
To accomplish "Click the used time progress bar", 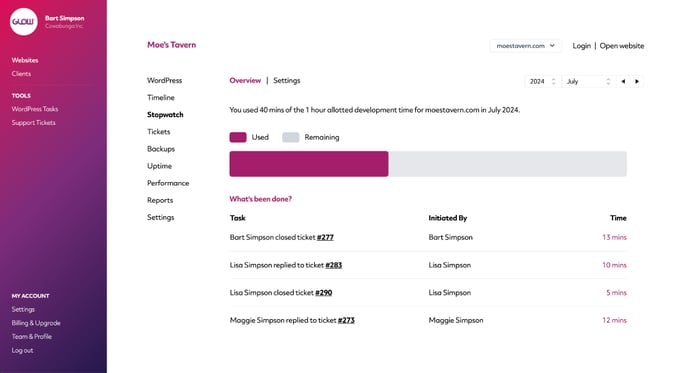I will tap(309, 164).
